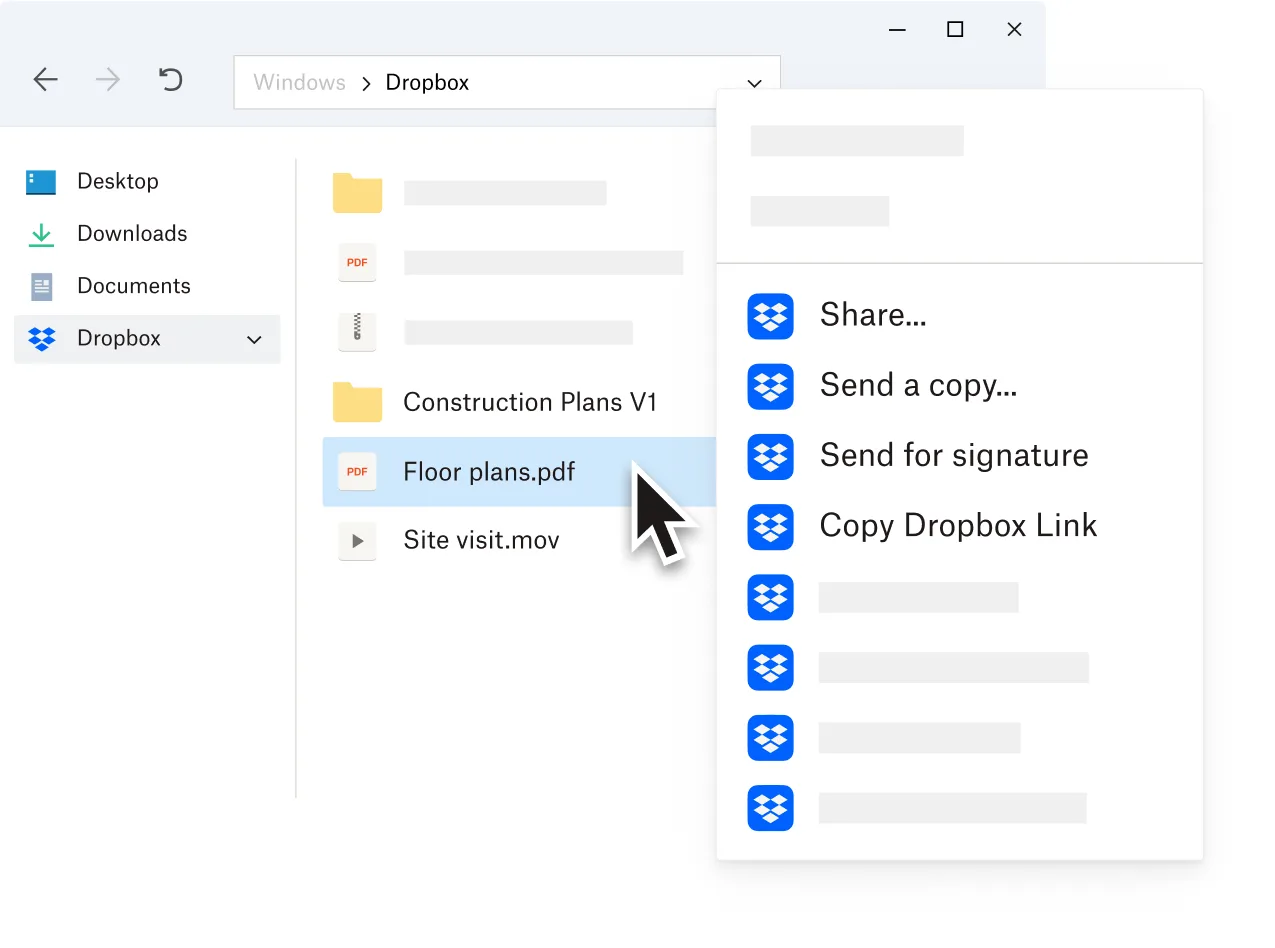Image resolution: width=1275 pixels, height=948 pixels.
Task: Click the Dropbox icon beside Send for signature
Action: coord(770,456)
